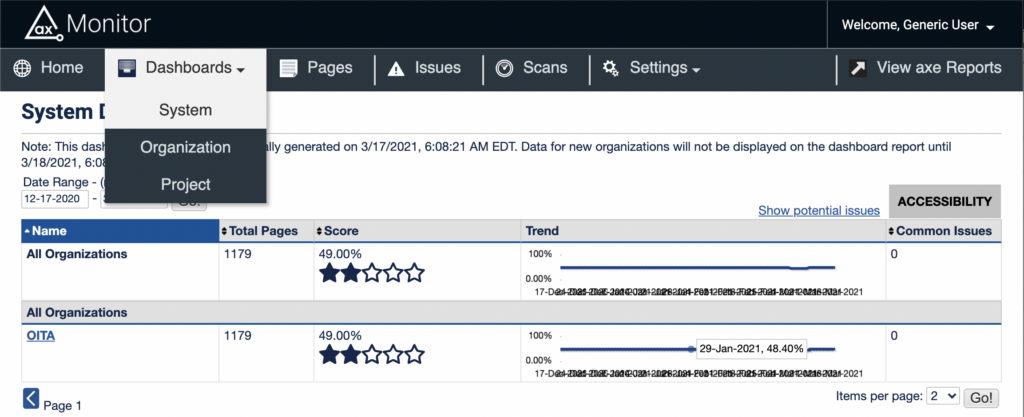Screen dimensions: 1024x417
Task: Go to previous page using blue arrow
Action: tap(31, 399)
